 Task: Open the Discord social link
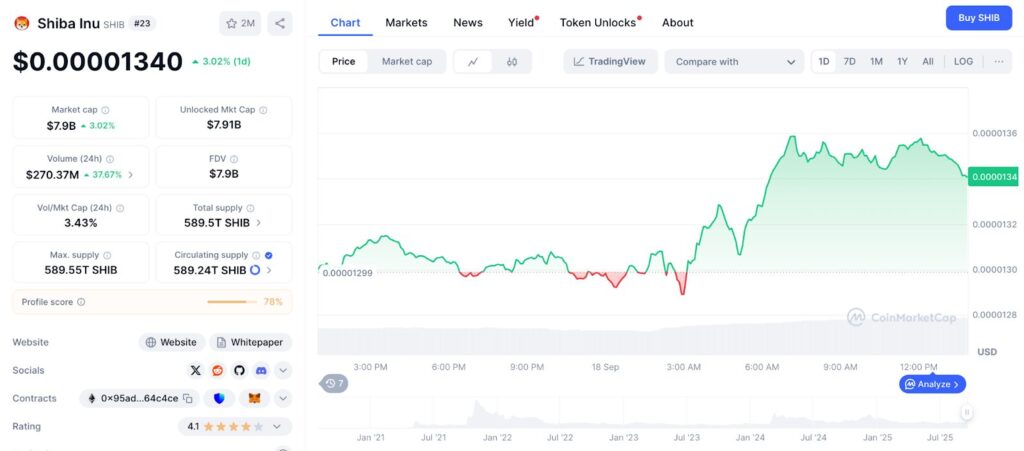pos(262,370)
